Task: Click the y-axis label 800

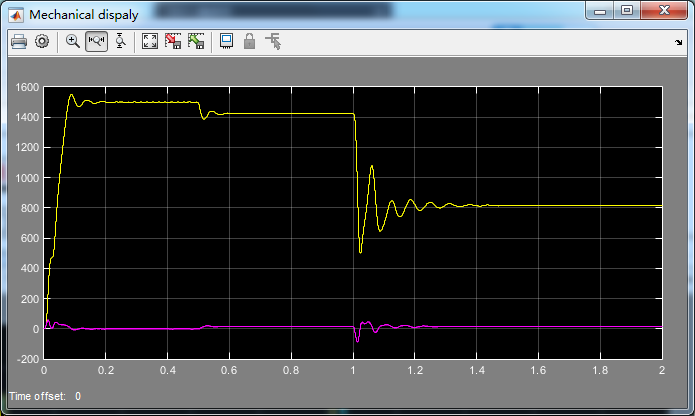Action: pos(30,208)
